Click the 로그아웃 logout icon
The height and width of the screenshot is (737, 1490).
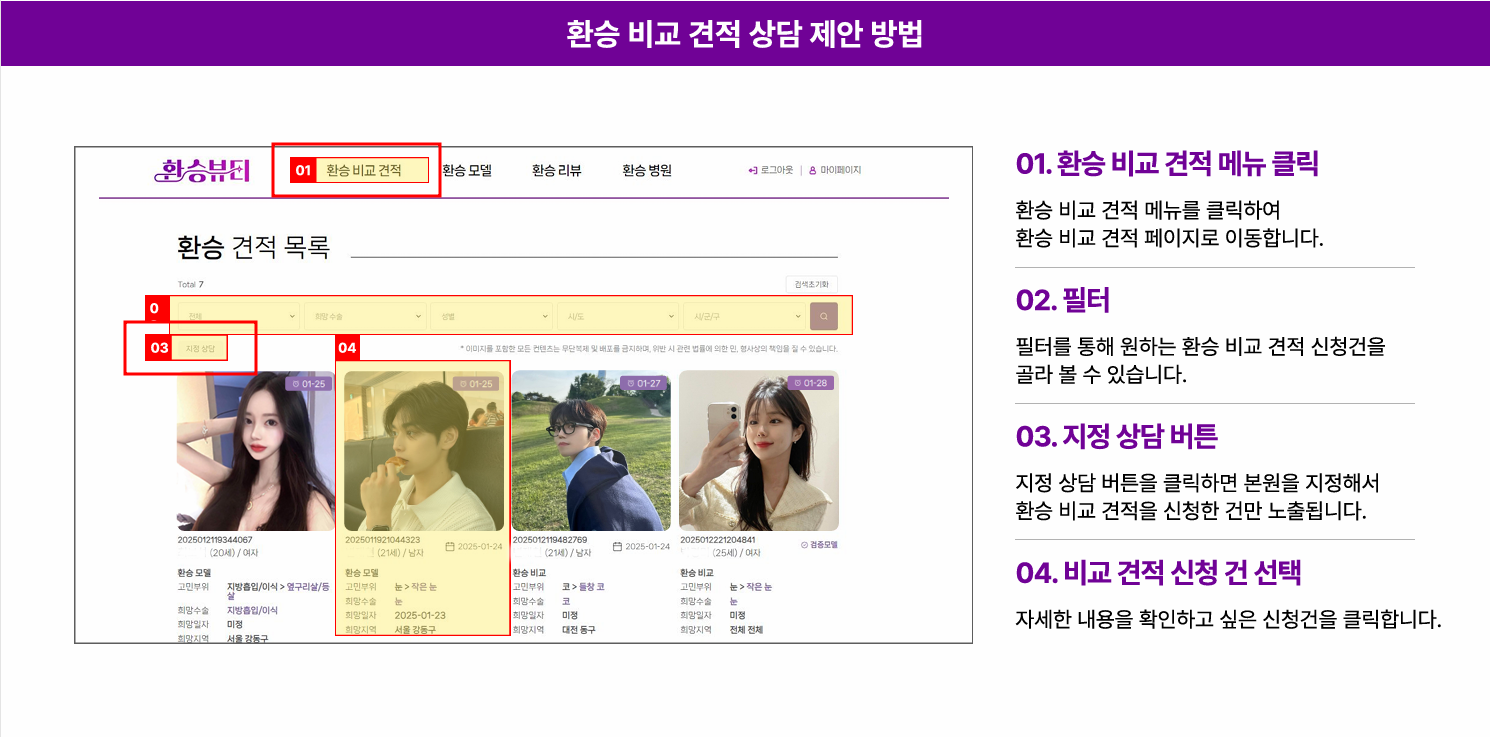click(x=753, y=171)
